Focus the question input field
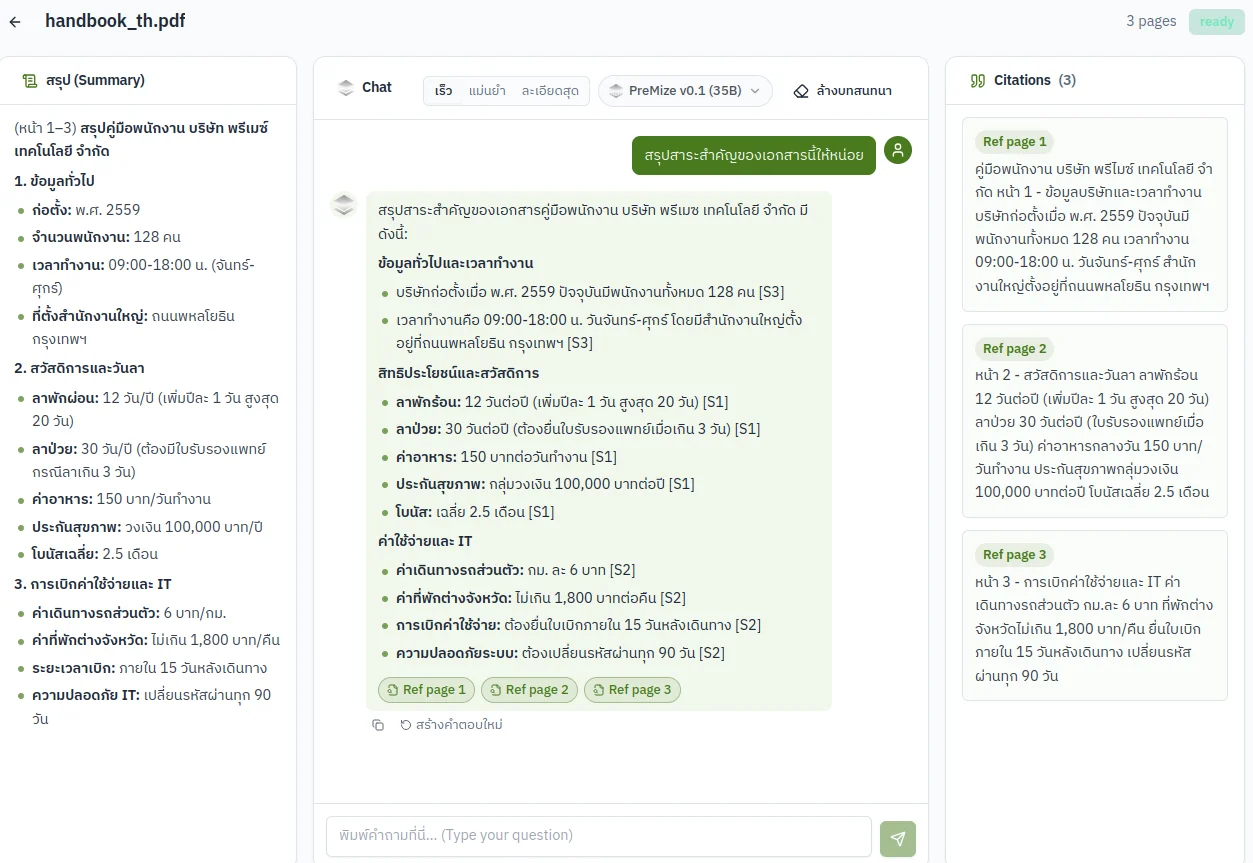Image resolution: width=1253 pixels, height=863 pixels. click(x=599, y=836)
